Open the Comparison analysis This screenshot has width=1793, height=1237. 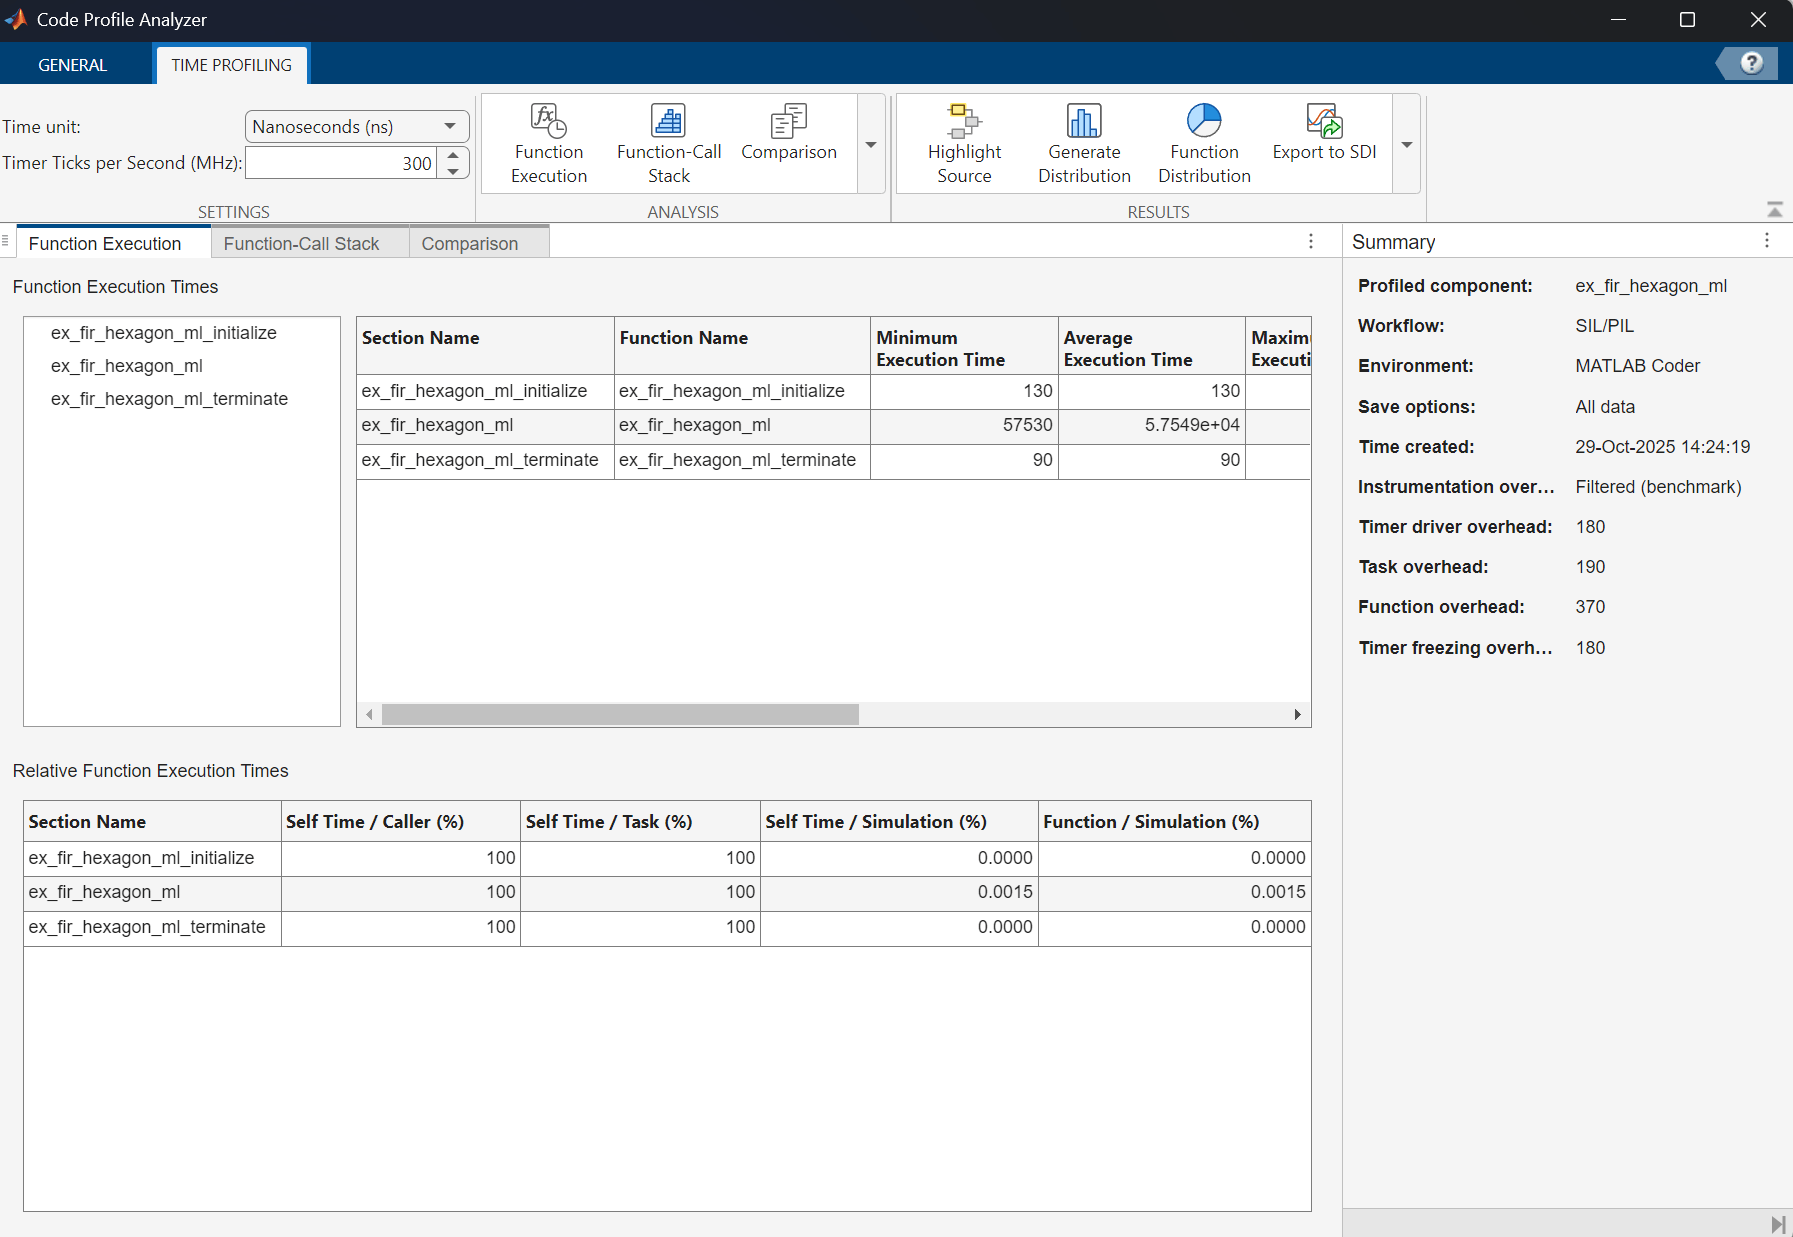tap(789, 134)
